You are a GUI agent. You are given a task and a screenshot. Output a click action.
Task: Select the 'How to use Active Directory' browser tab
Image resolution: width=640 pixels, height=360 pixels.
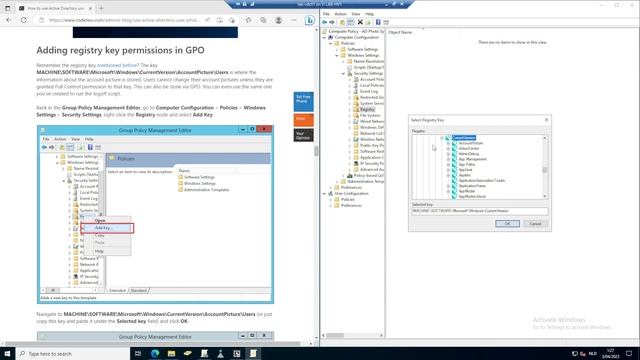click(x=56, y=8)
